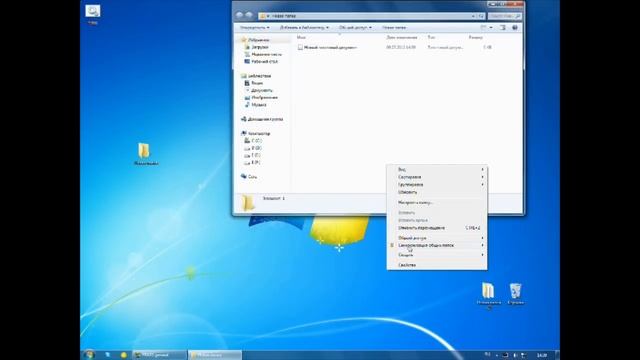Click the folder icon in the address bar

tap(263, 16)
